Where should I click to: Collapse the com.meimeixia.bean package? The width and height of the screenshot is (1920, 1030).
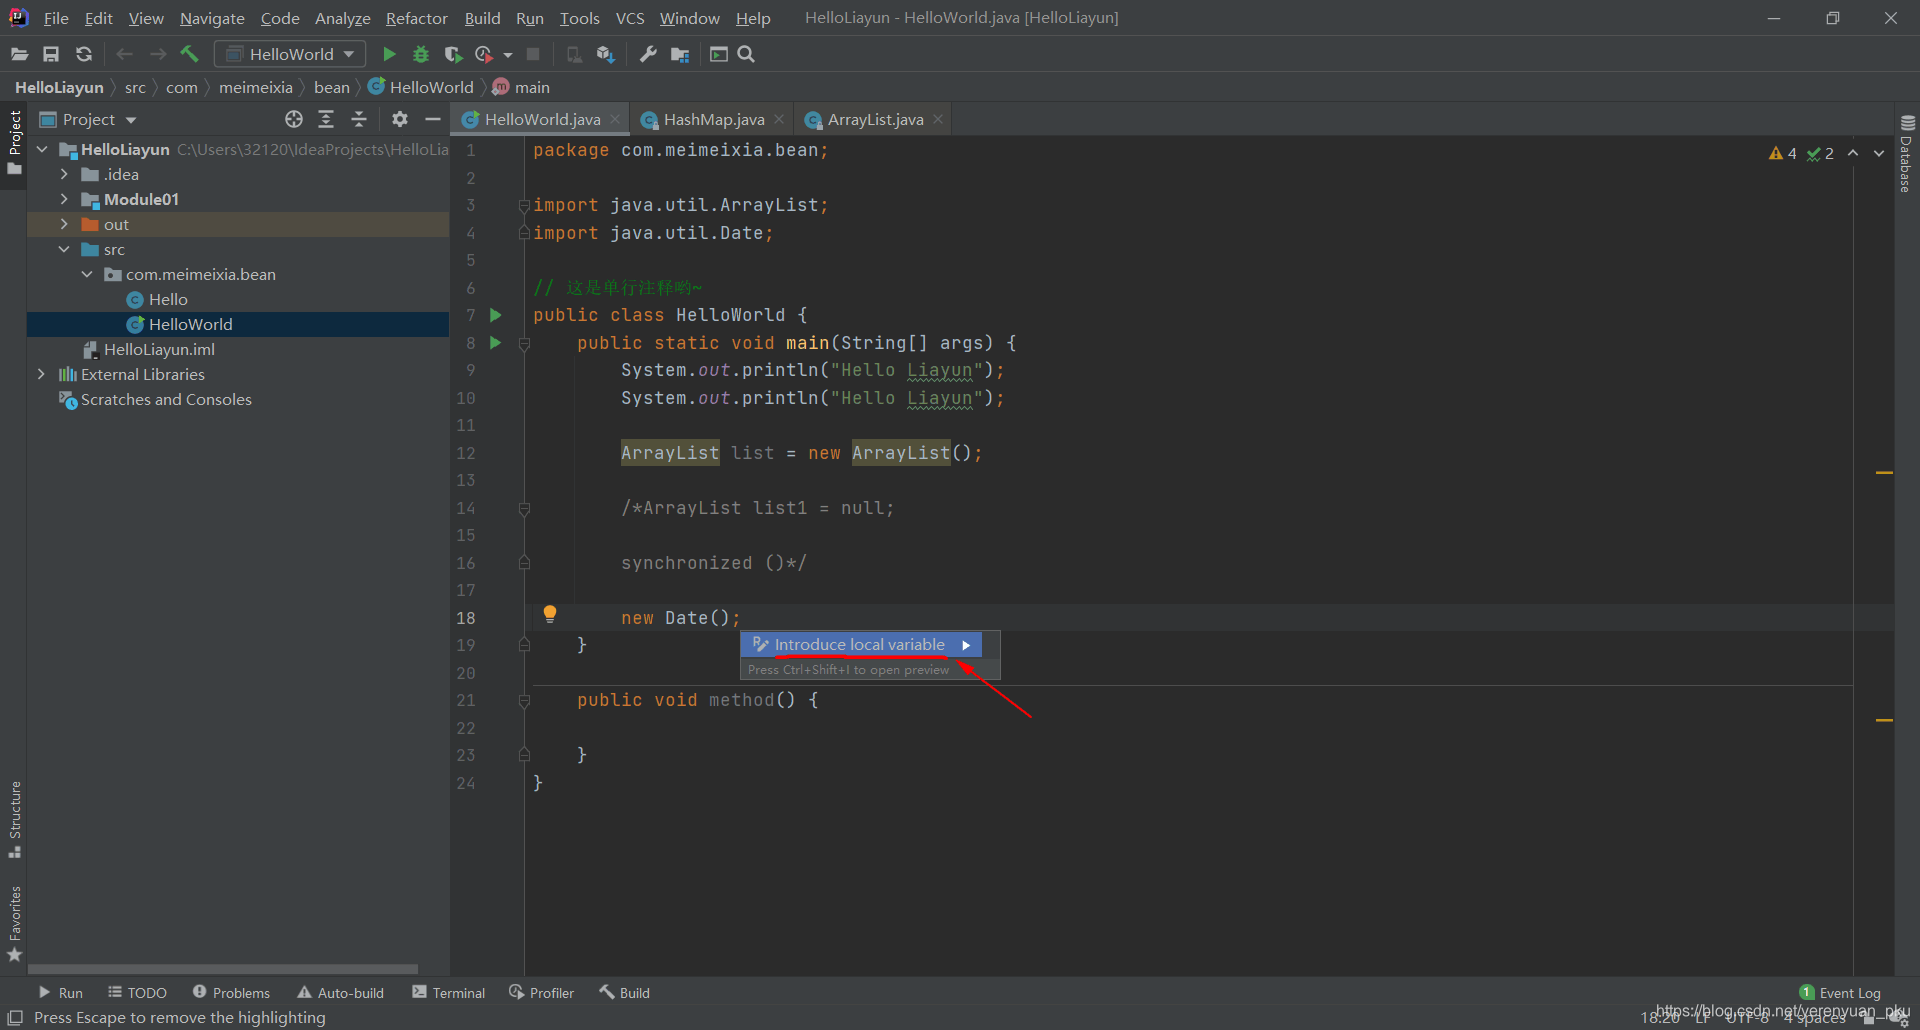pos(87,274)
